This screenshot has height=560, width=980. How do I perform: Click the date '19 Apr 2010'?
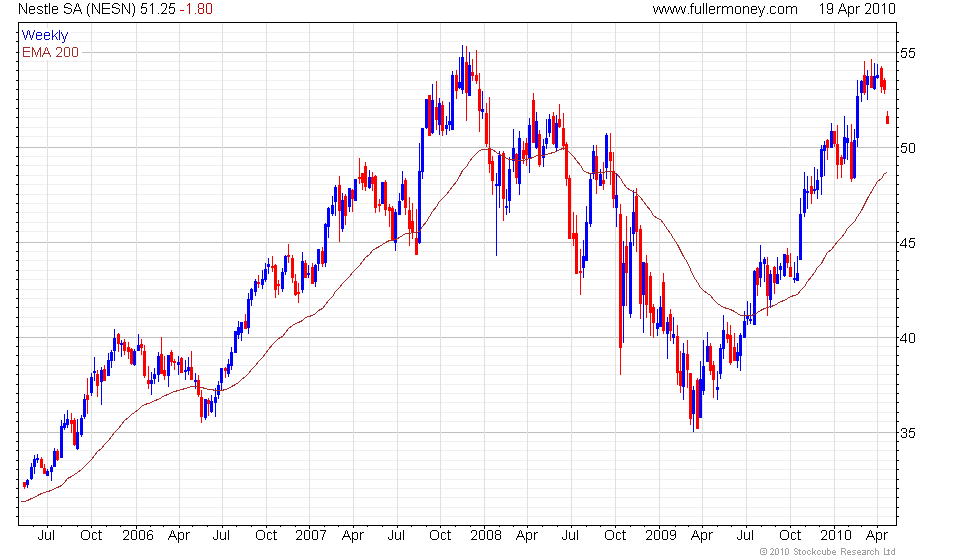[x=857, y=9]
